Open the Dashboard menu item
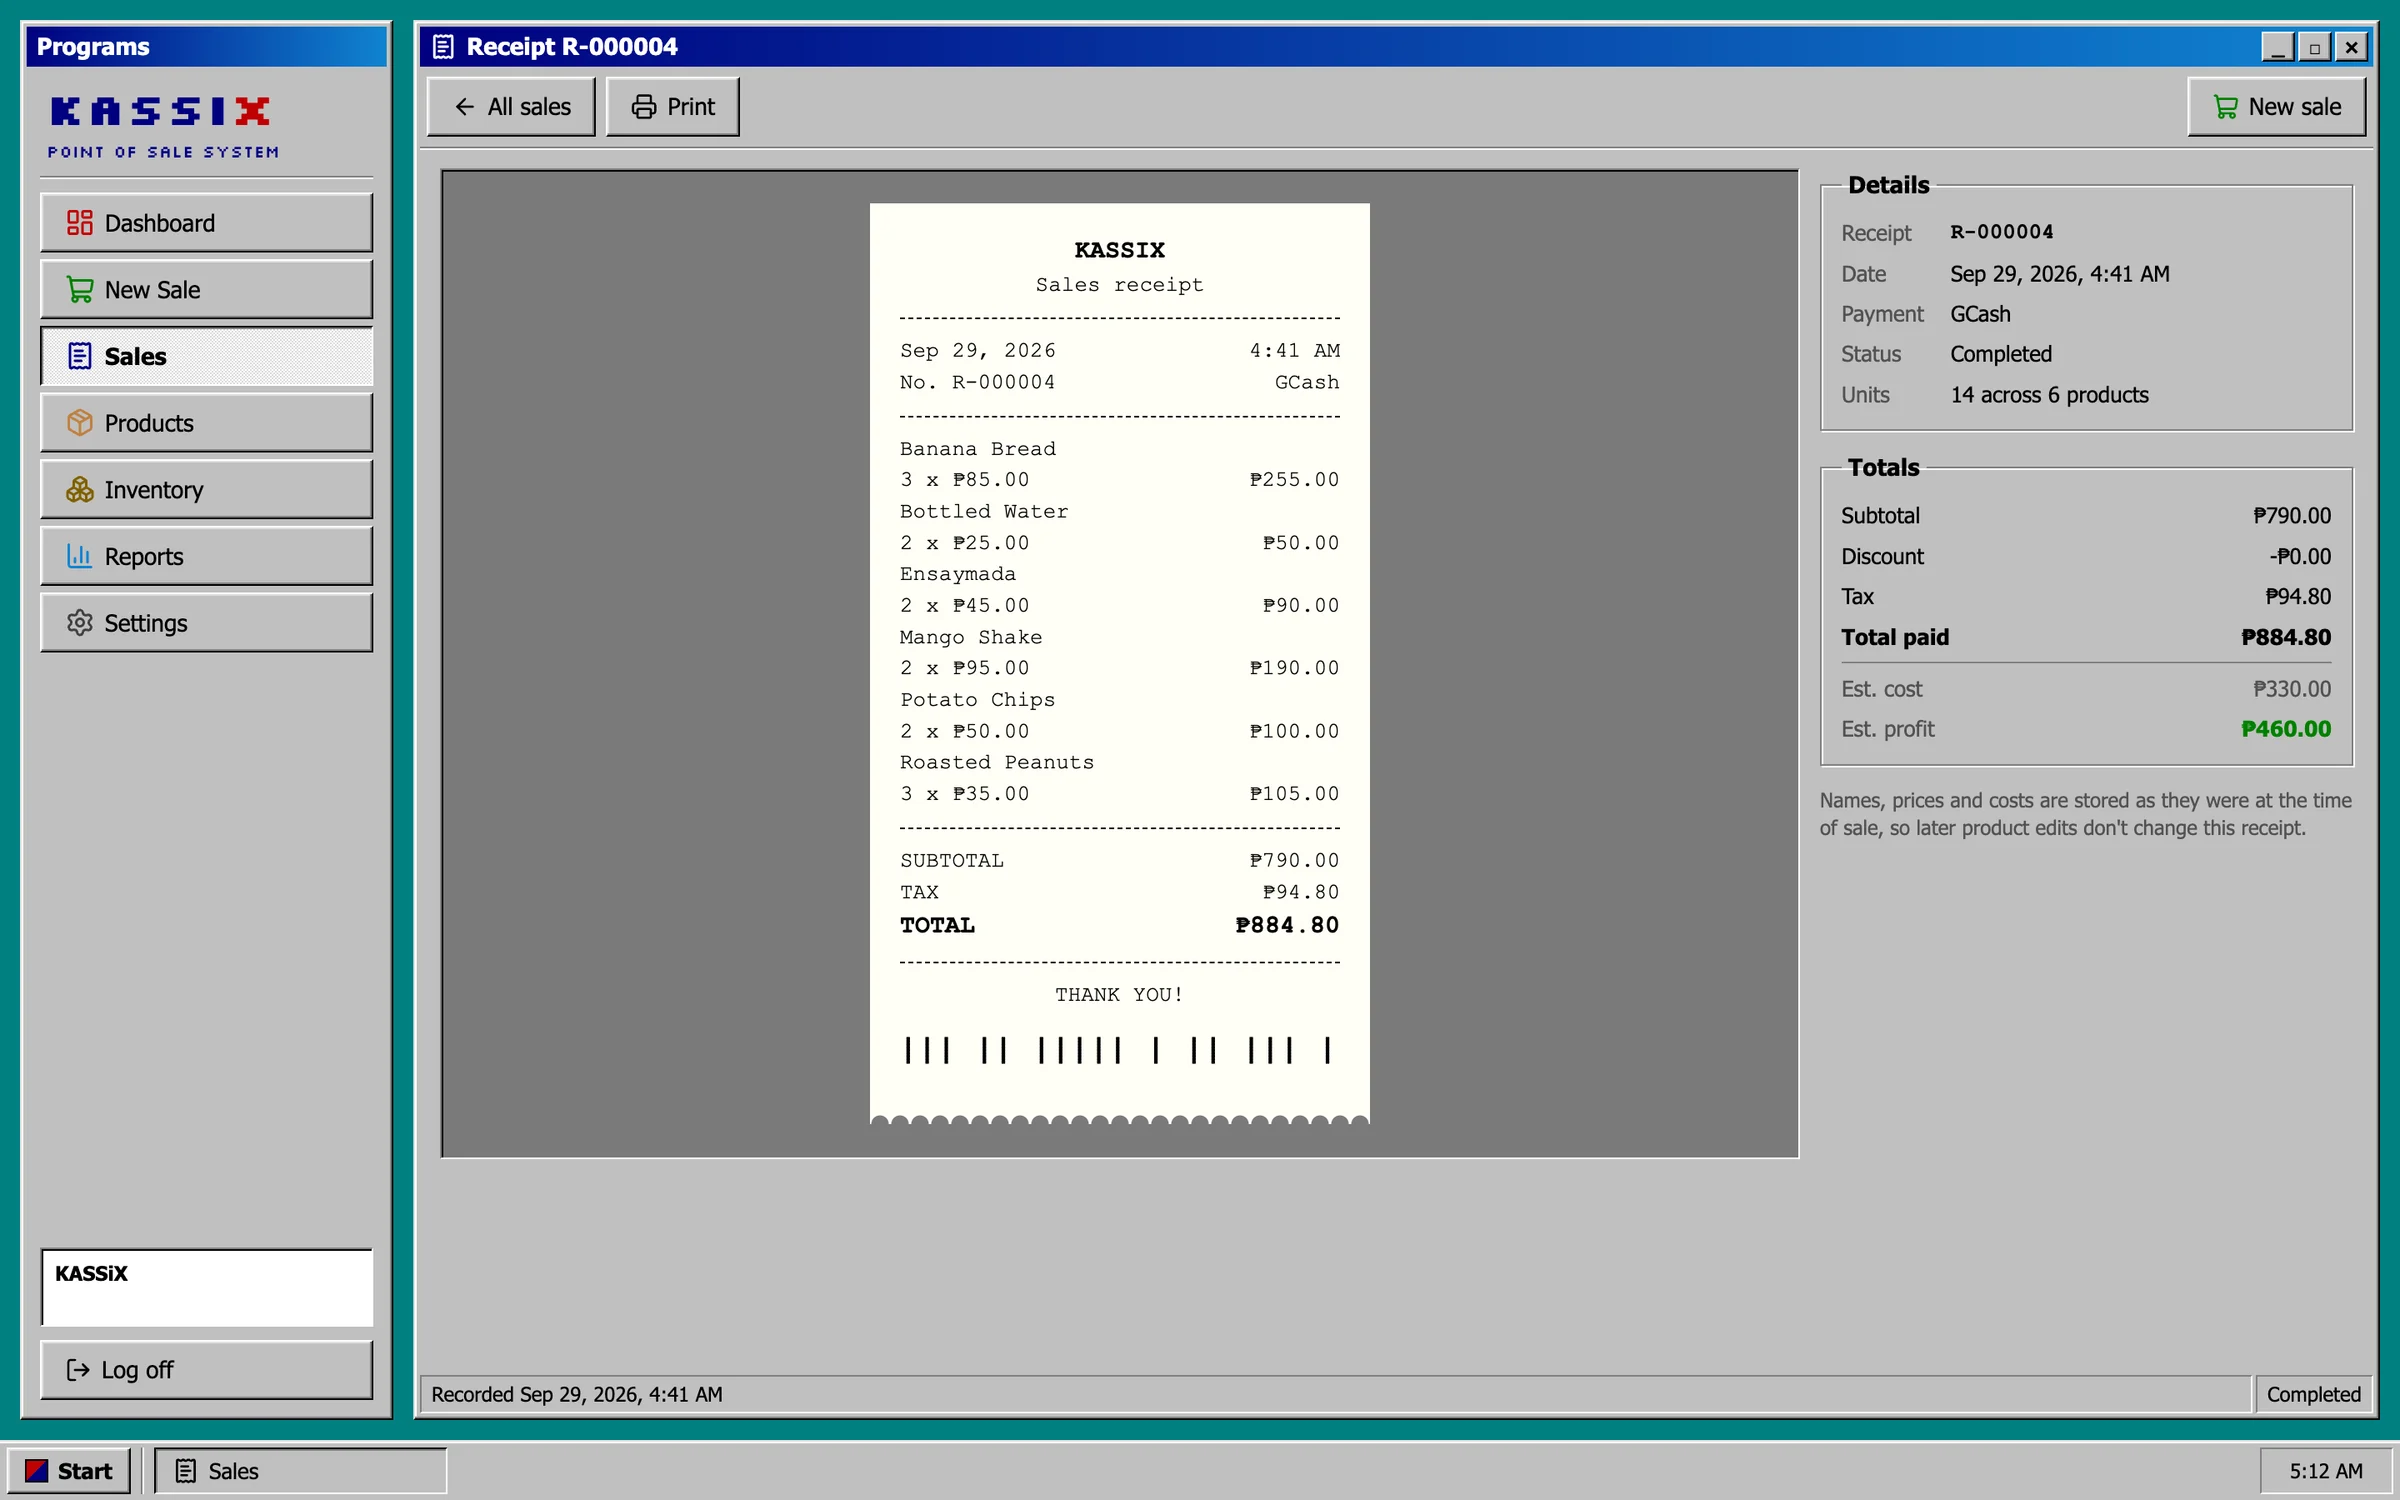 [206, 222]
